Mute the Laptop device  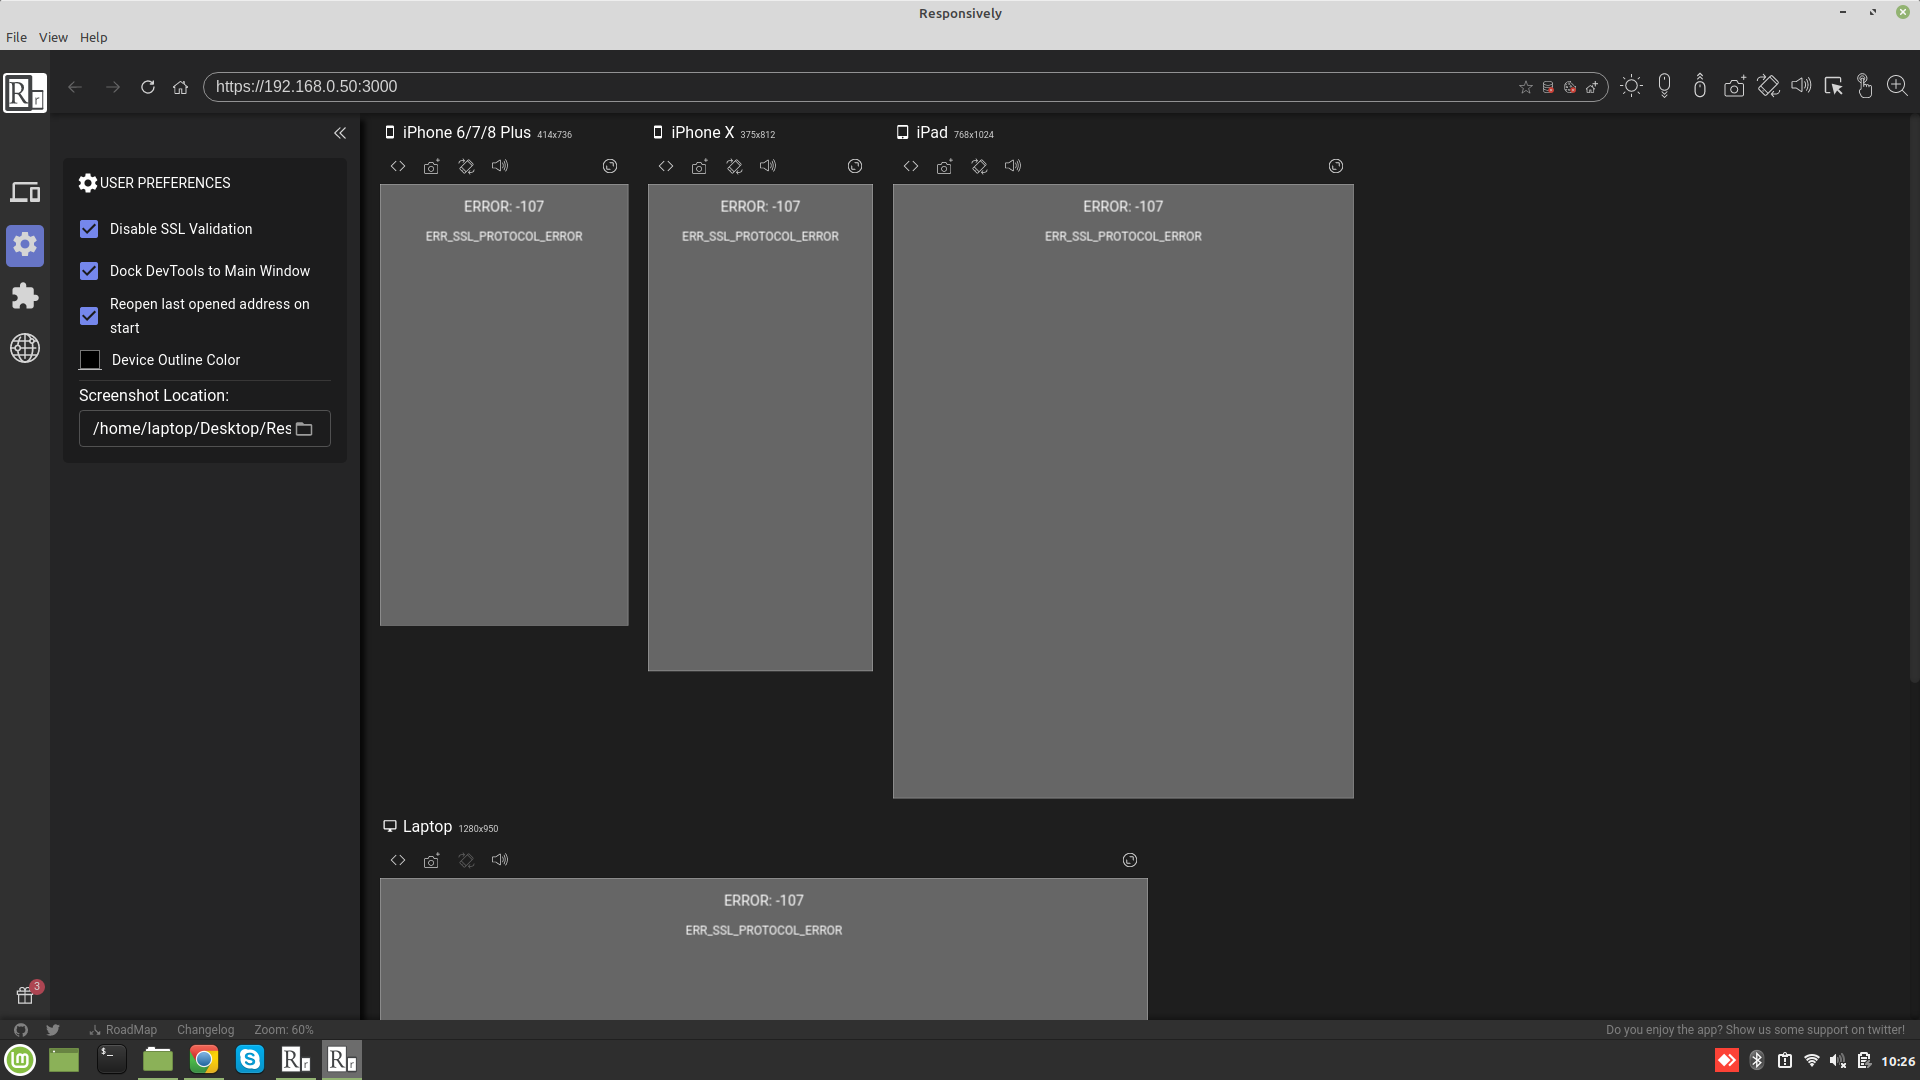[x=500, y=860]
